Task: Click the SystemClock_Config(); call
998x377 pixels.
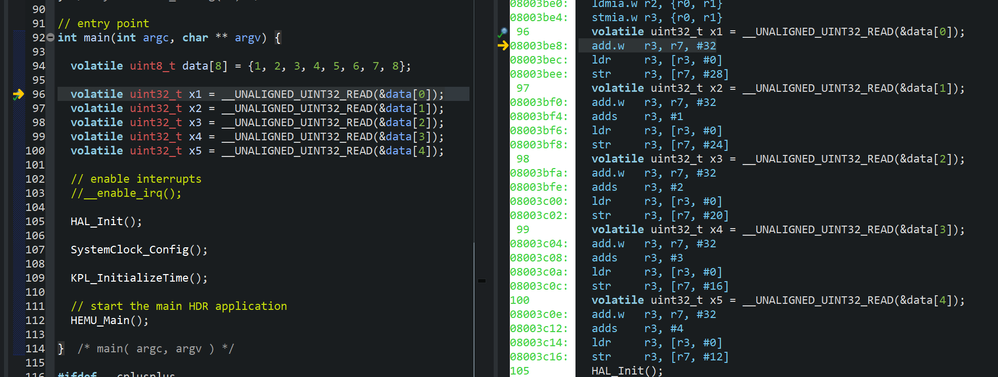Action: tap(139, 250)
